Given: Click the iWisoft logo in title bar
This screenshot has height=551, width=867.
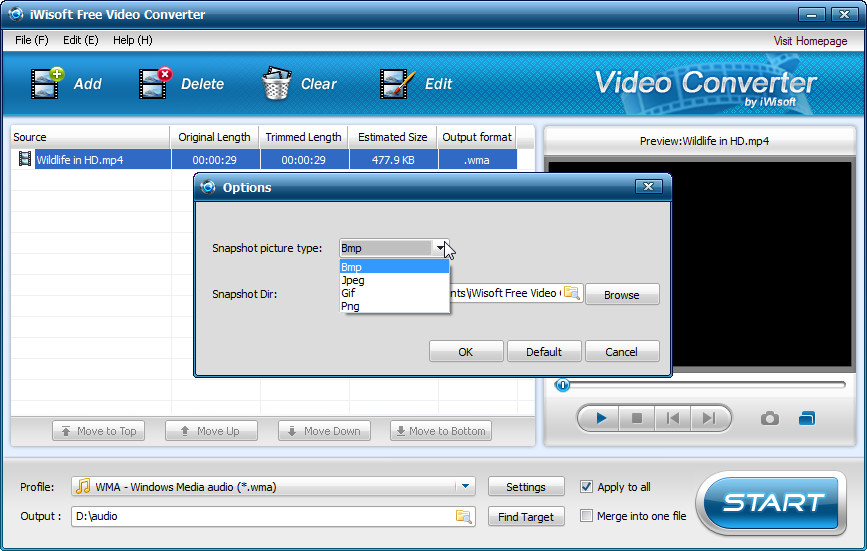Looking at the screenshot, I should pyautogui.click(x=15, y=14).
